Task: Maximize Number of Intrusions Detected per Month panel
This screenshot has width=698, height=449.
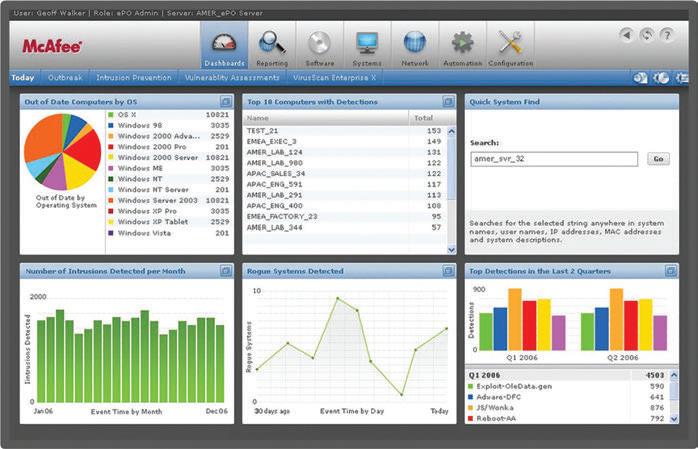Action: click(x=226, y=271)
